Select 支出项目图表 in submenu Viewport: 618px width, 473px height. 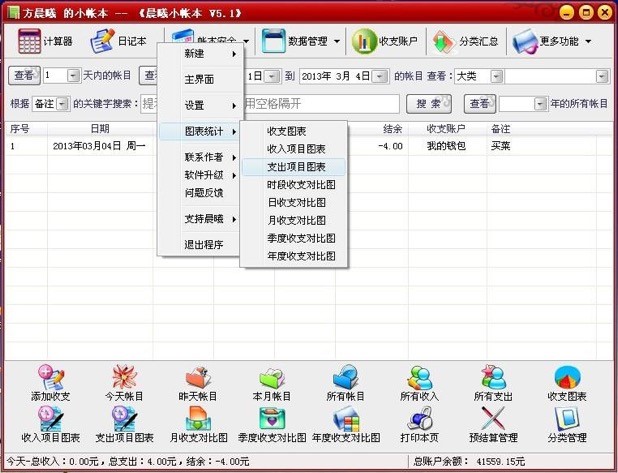coord(294,167)
